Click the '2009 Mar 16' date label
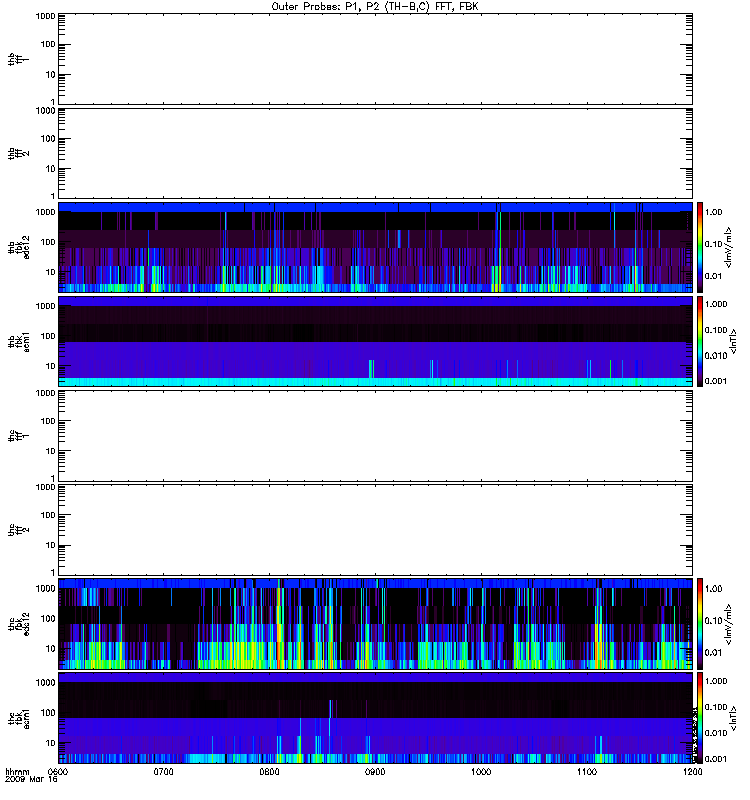 [31, 779]
